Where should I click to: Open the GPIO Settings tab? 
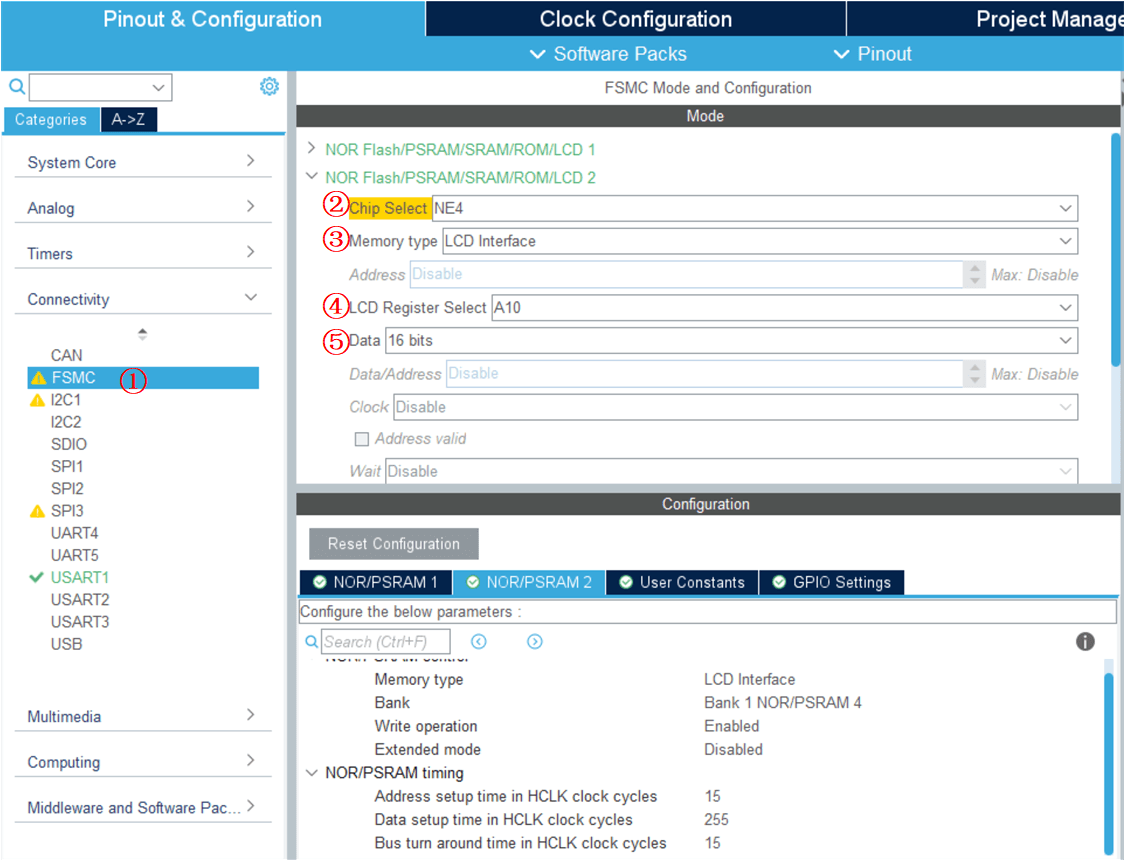[832, 582]
